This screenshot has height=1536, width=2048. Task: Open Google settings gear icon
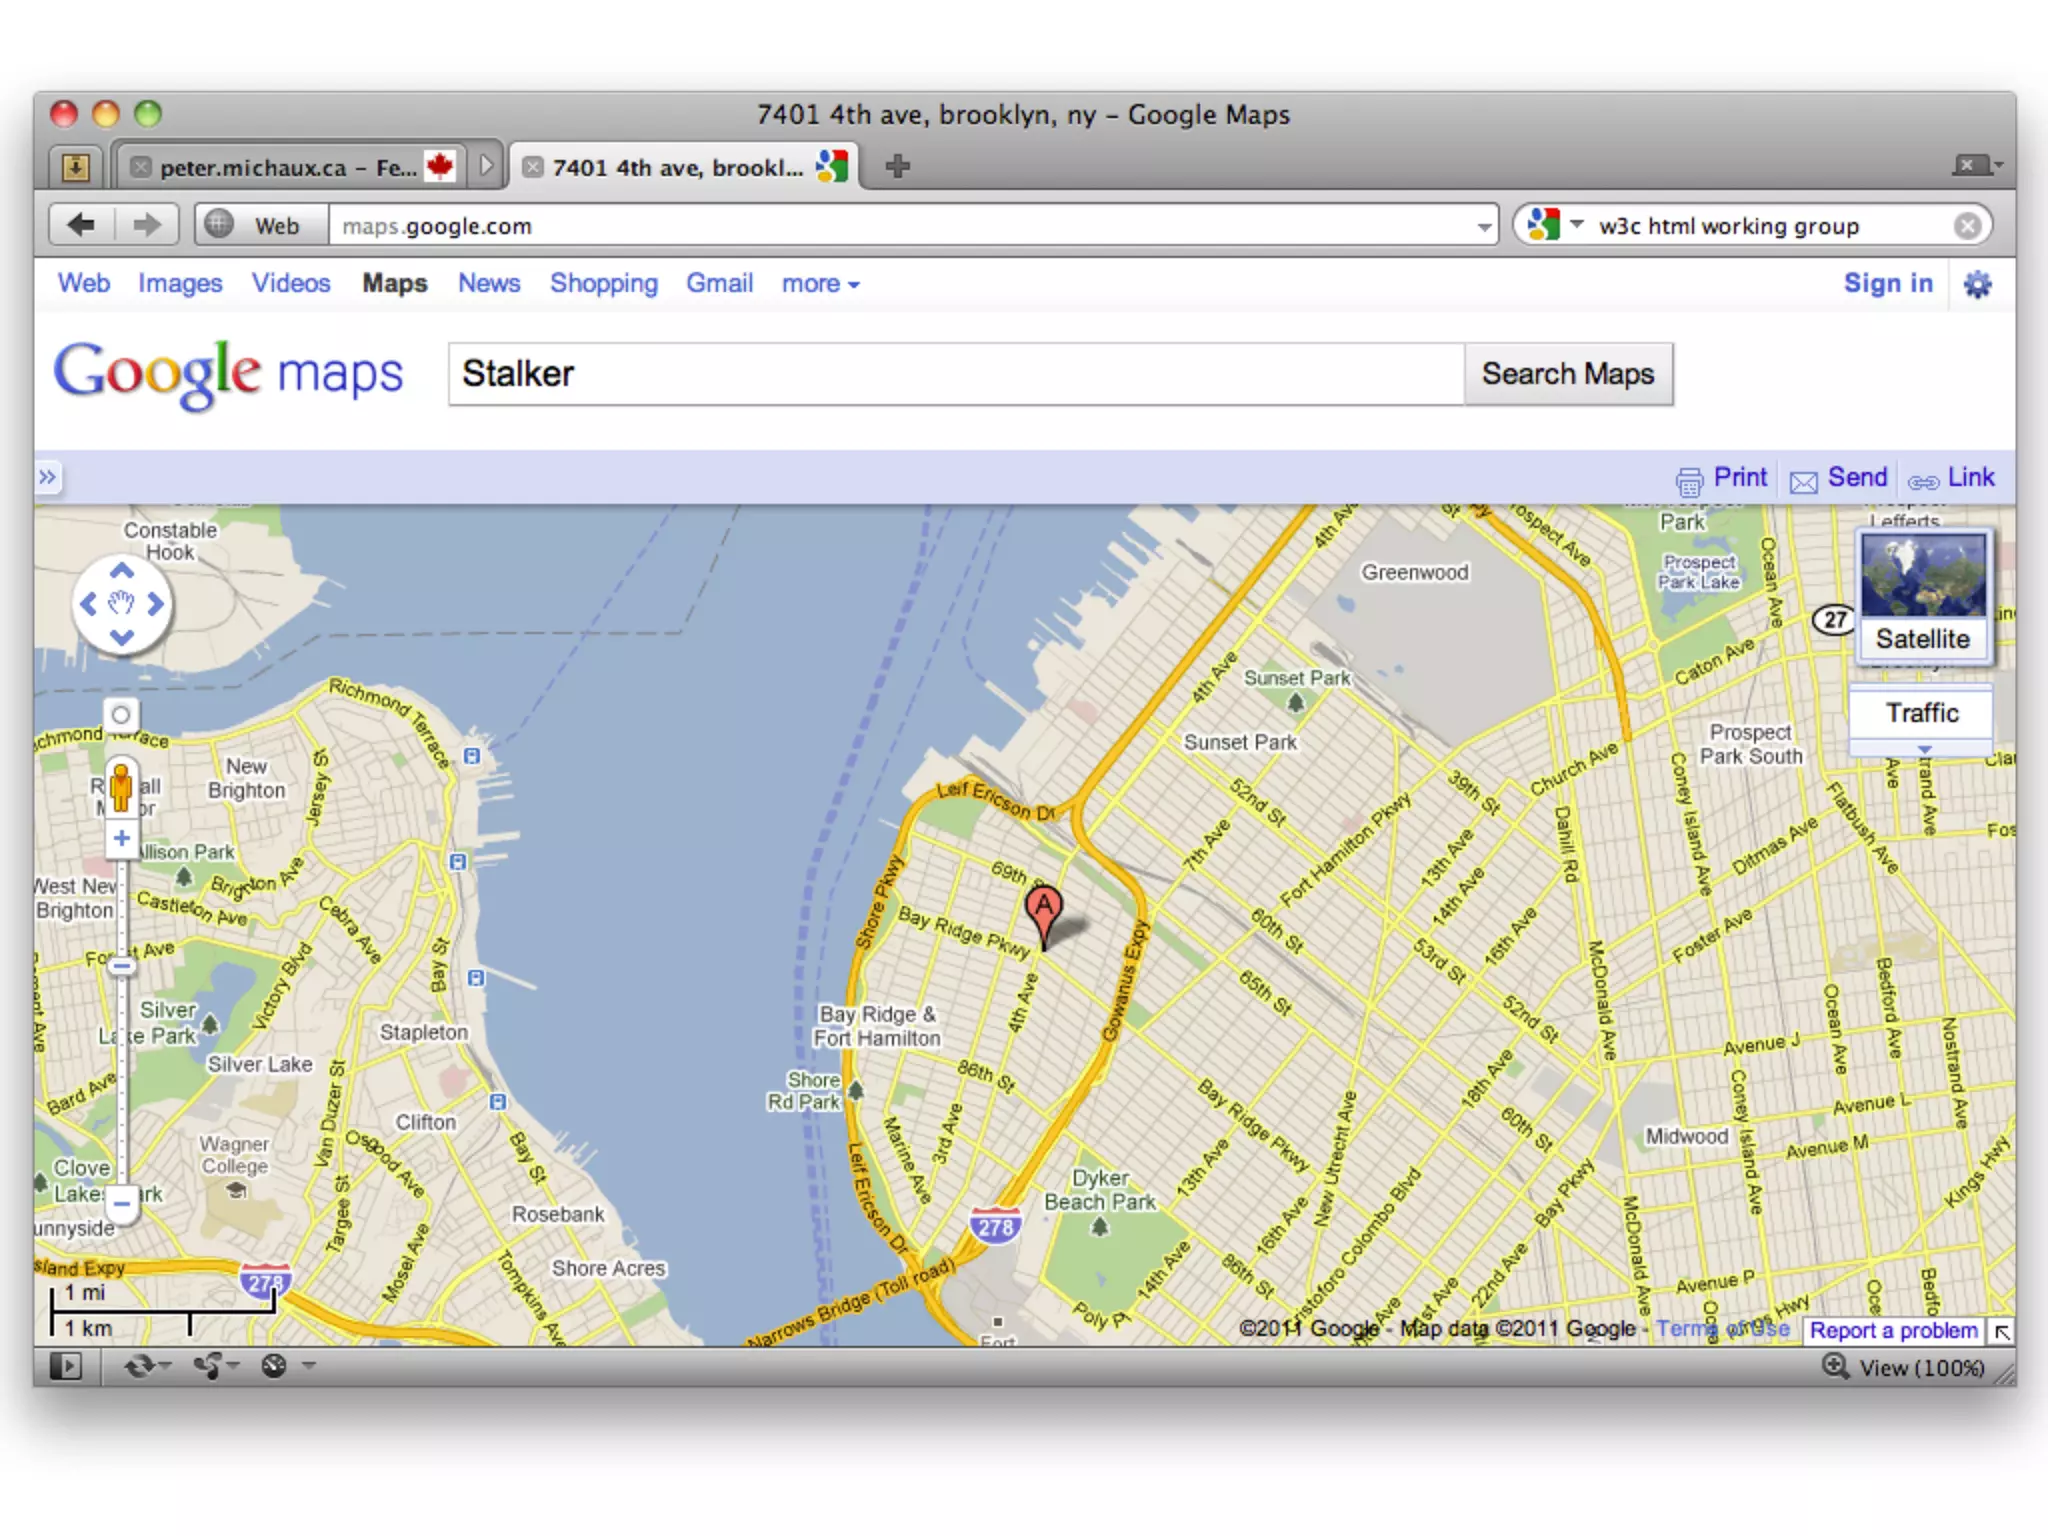(1977, 285)
